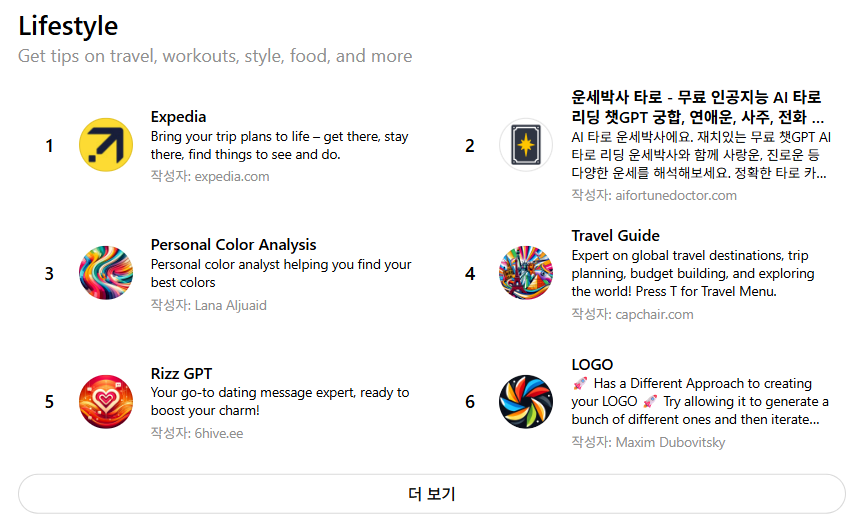Select the LOGO title text
This screenshot has width=862, height=521.
click(592, 364)
